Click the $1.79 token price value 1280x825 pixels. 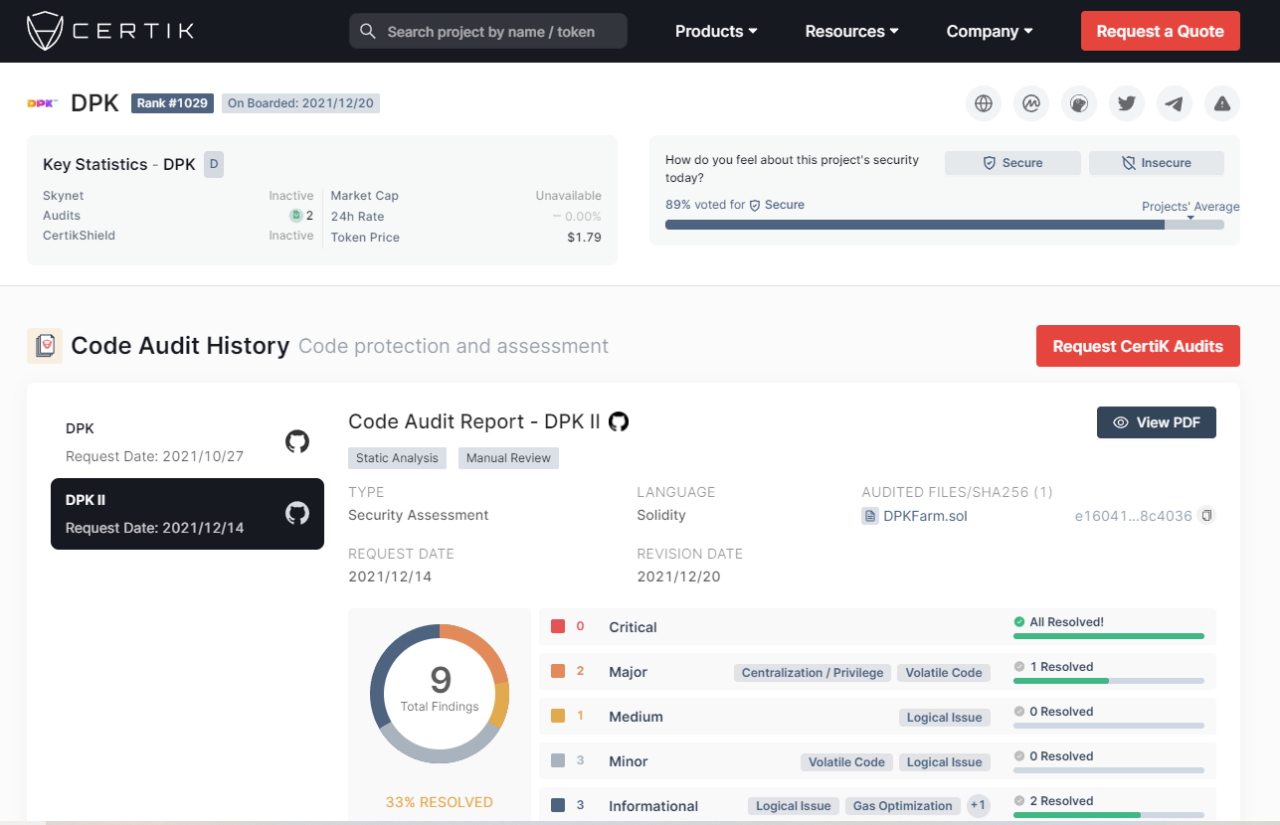[x=584, y=237]
